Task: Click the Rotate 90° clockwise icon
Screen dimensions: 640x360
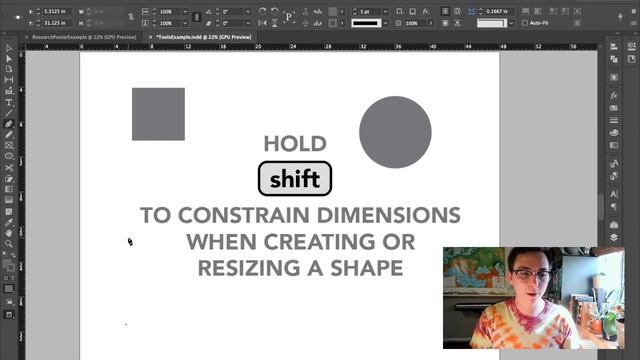Action: click(262, 11)
